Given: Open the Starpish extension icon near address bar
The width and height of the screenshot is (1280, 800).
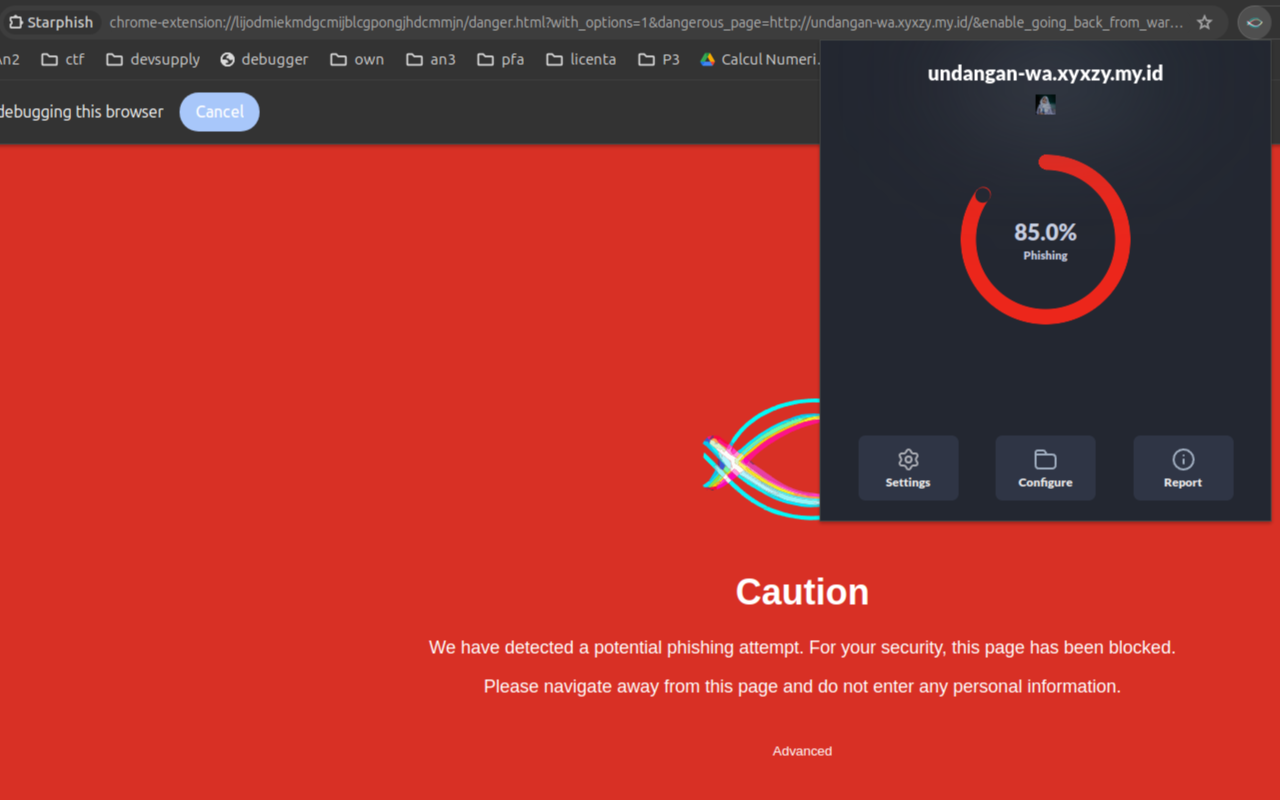Looking at the screenshot, I should click(x=1253, y=21).
